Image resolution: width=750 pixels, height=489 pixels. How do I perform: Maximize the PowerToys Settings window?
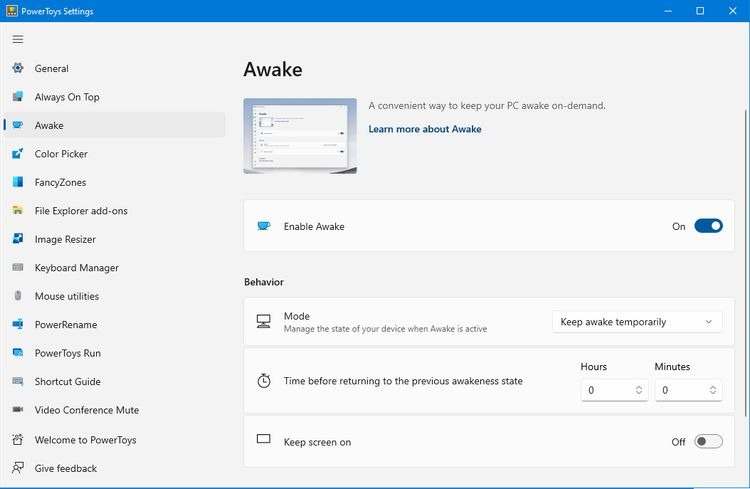[700, 11]
